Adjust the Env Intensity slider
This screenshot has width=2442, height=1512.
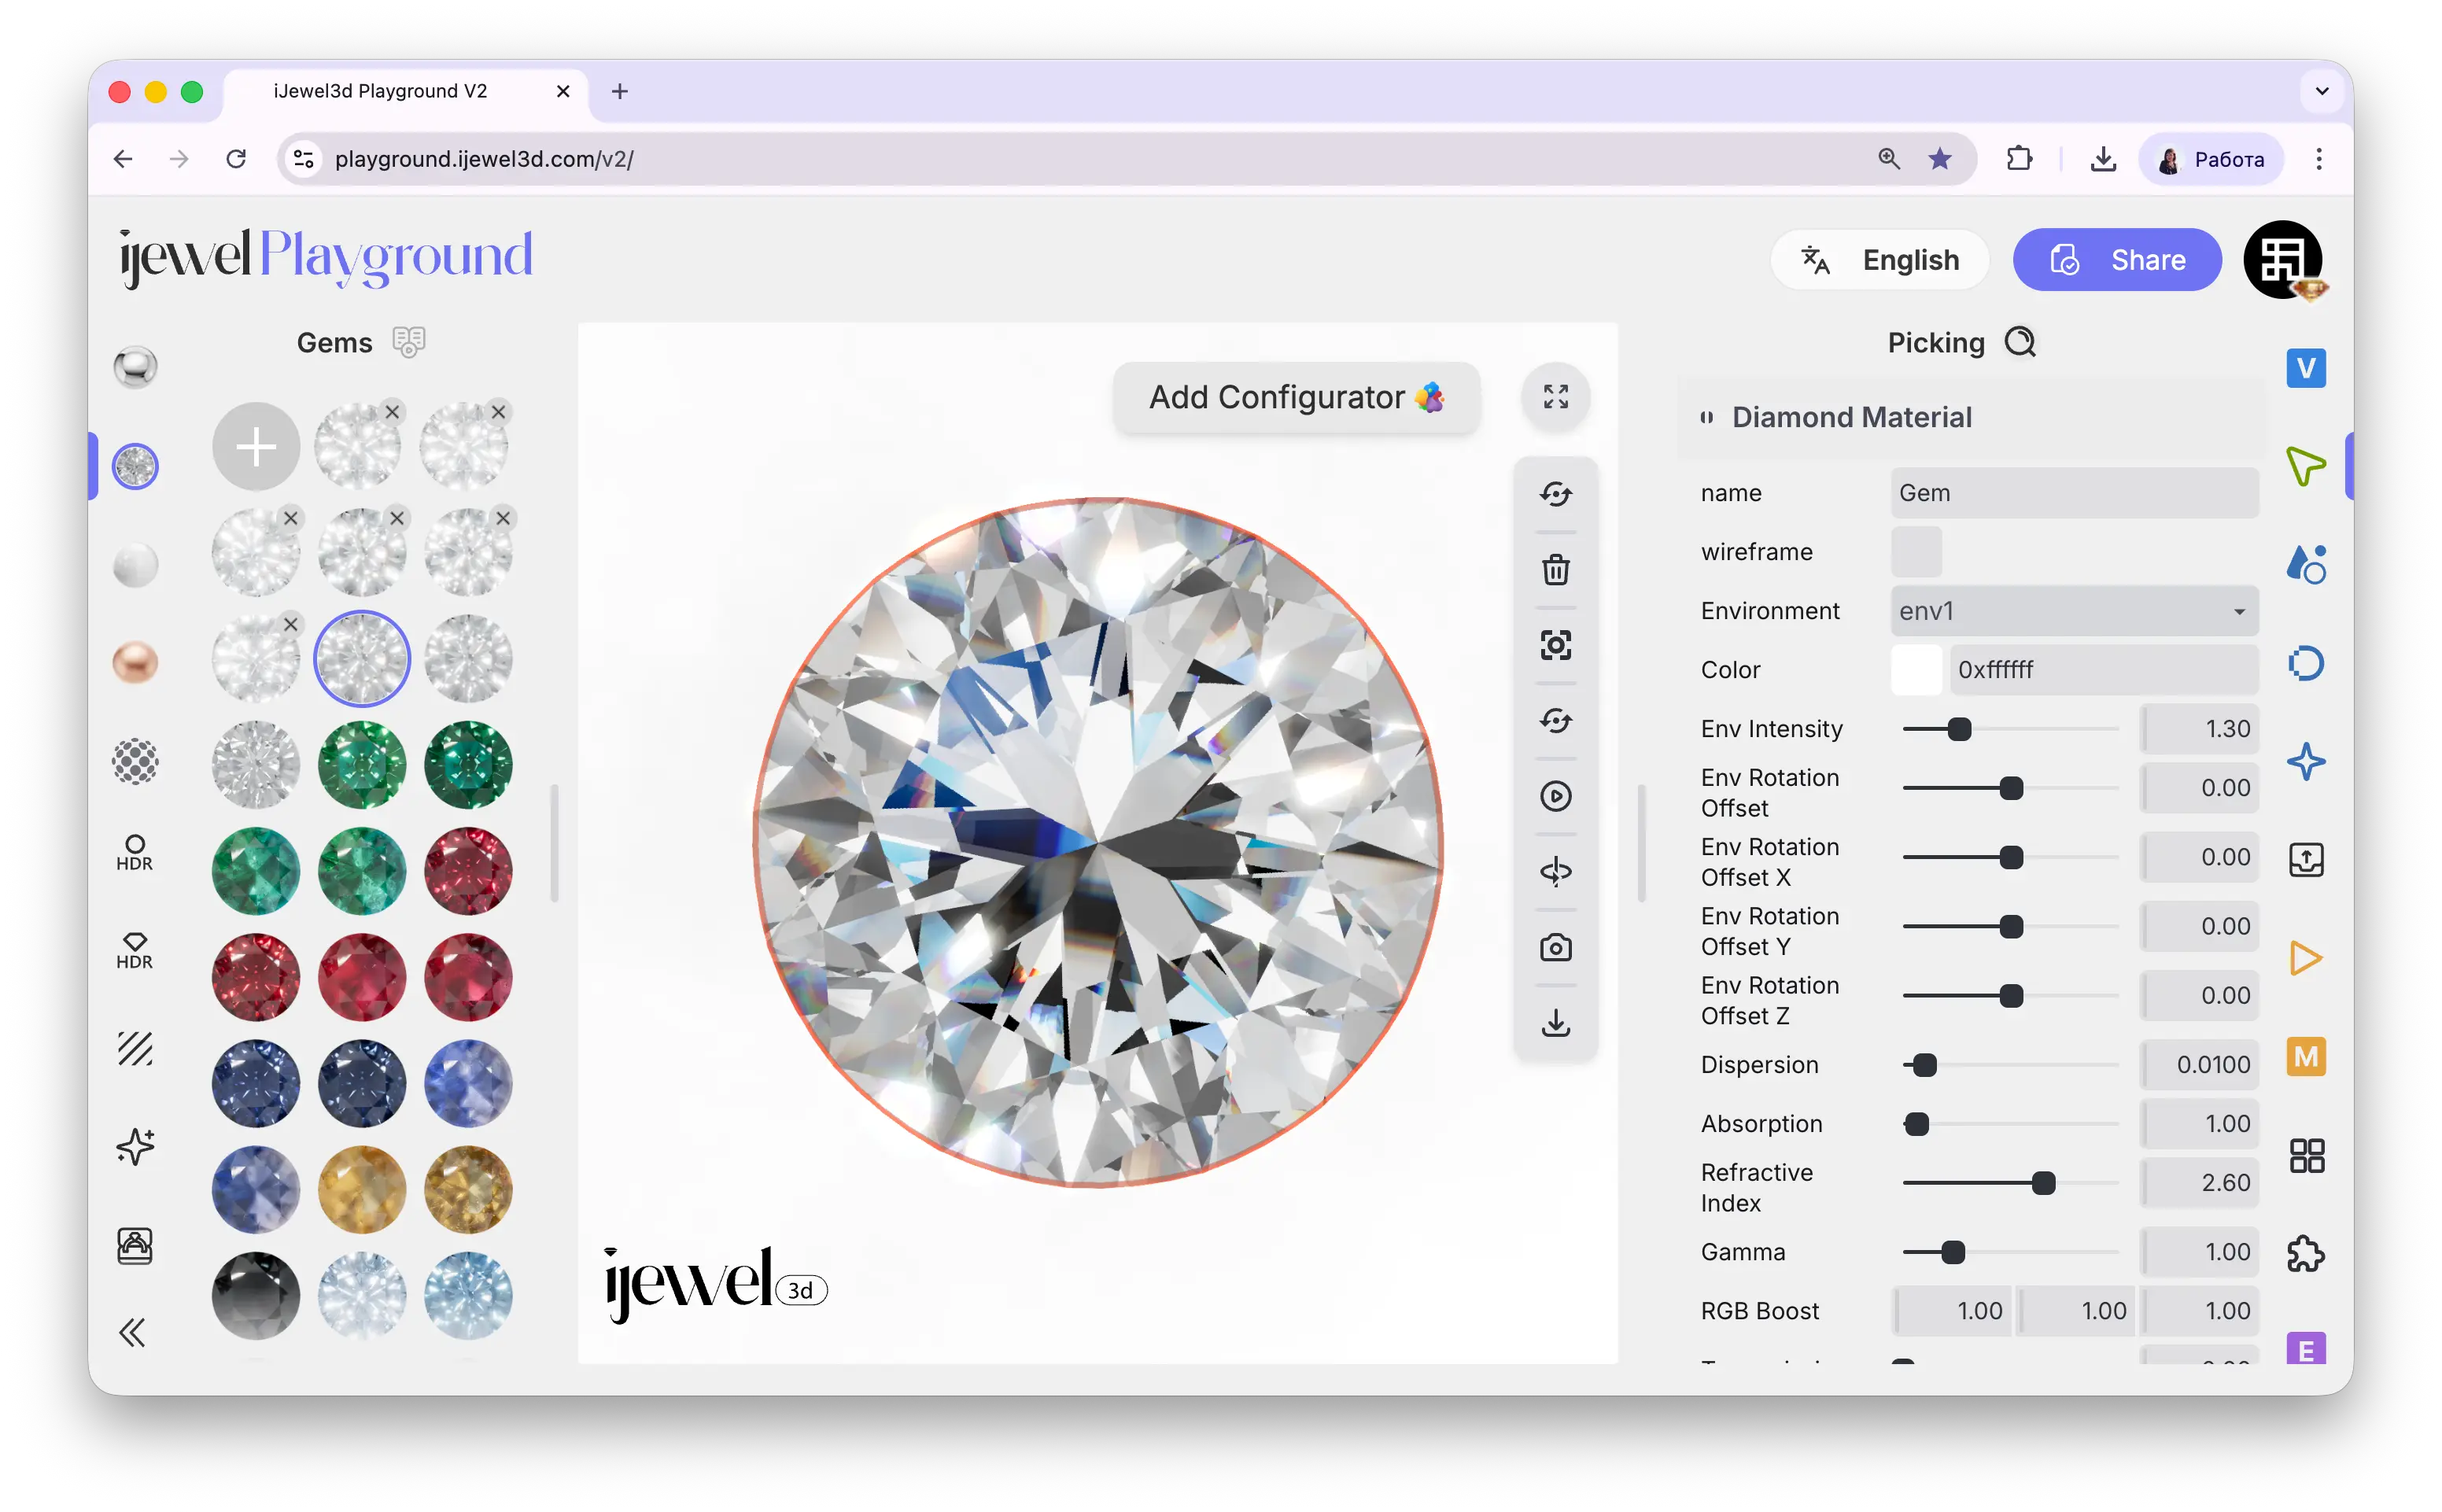2009,729
